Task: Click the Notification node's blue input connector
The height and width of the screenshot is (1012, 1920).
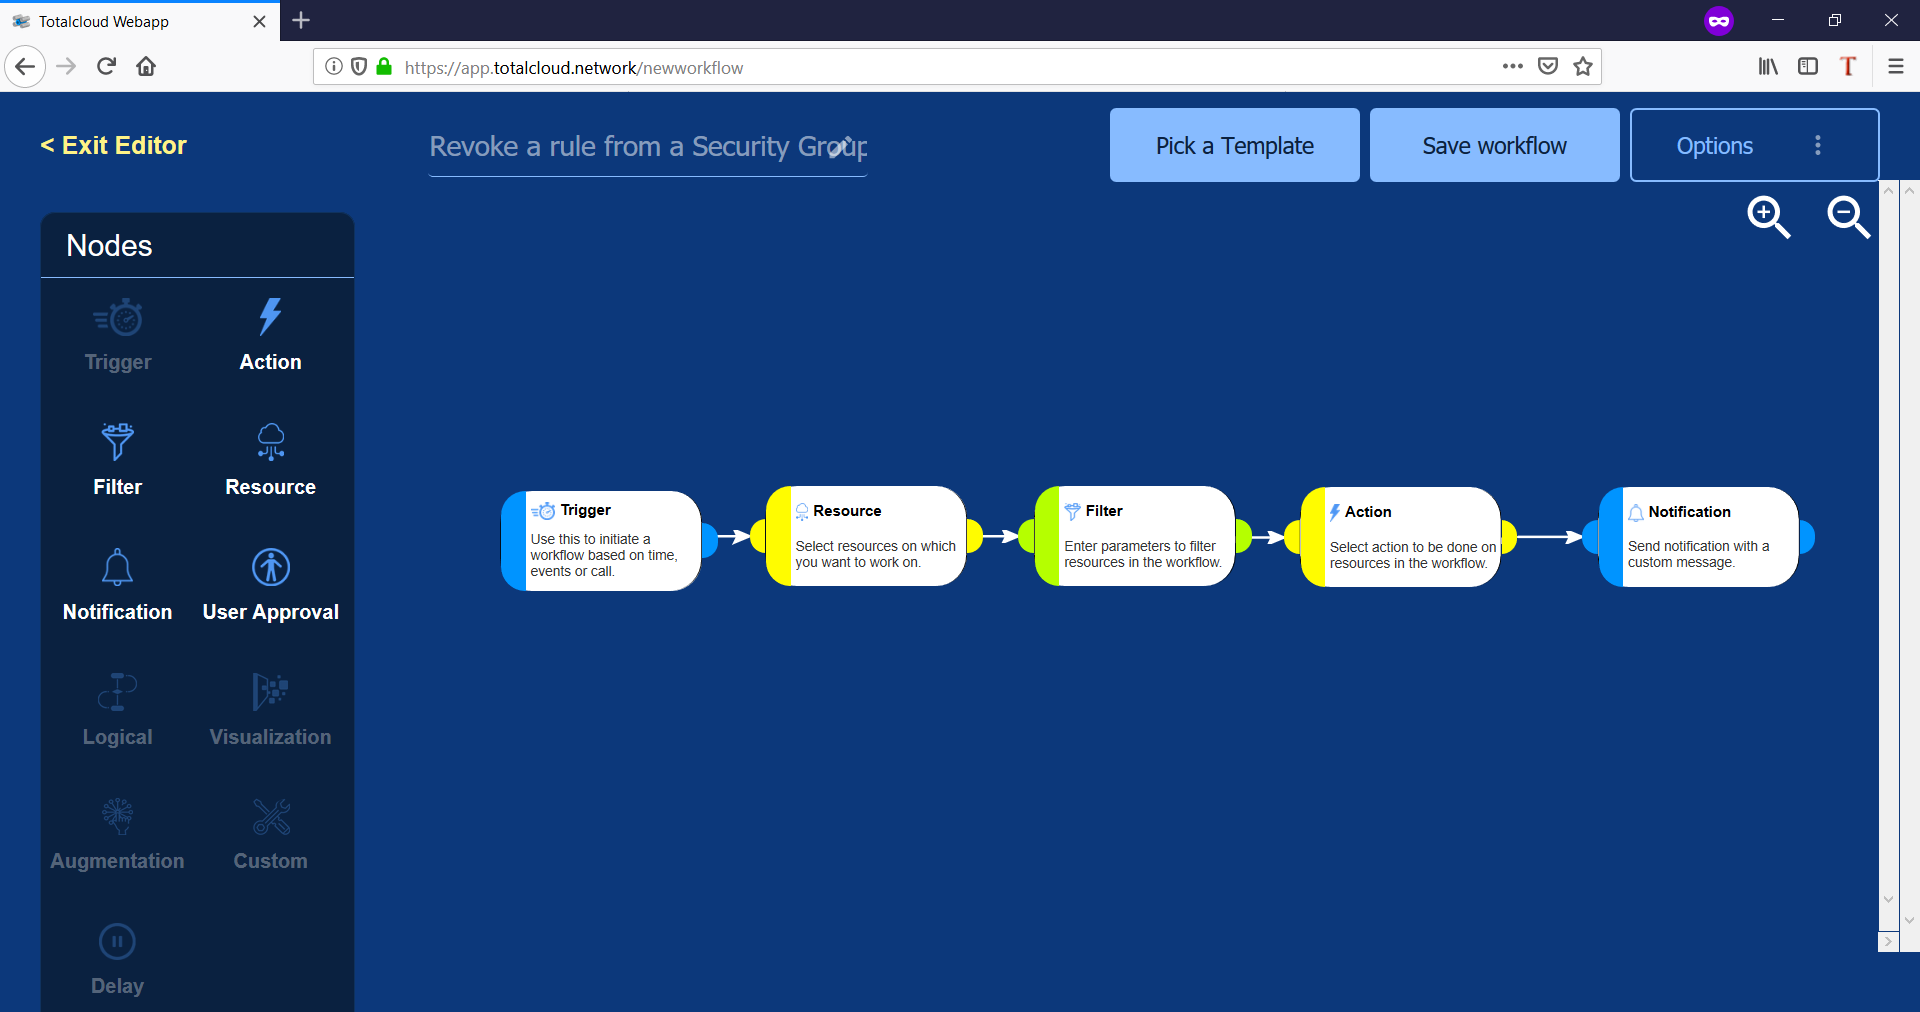Action: (x=1591, y=537)
